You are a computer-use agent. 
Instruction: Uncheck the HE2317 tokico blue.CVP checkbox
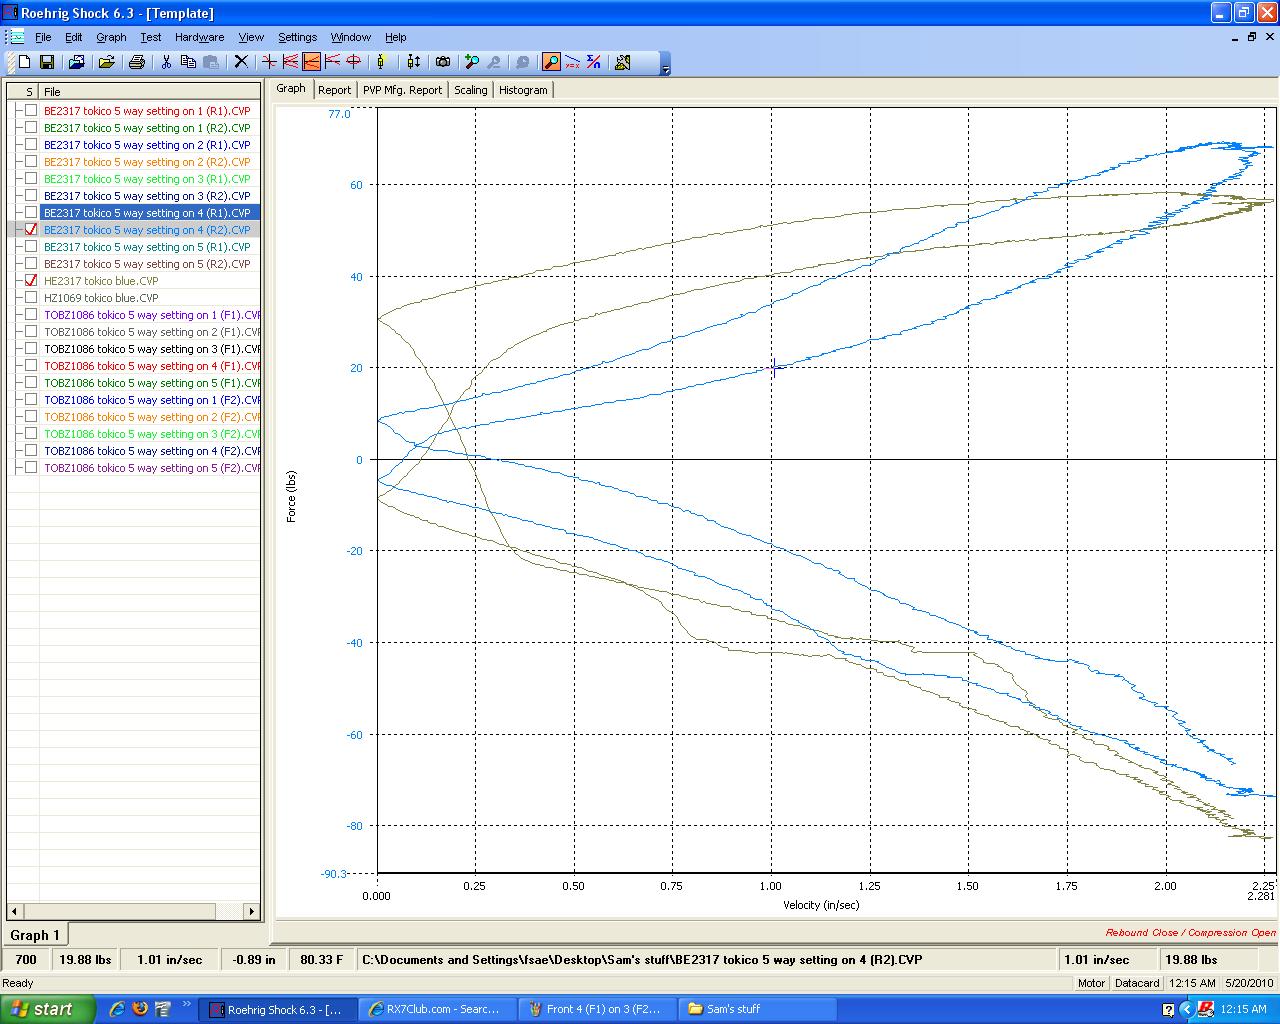click(31, 281)
